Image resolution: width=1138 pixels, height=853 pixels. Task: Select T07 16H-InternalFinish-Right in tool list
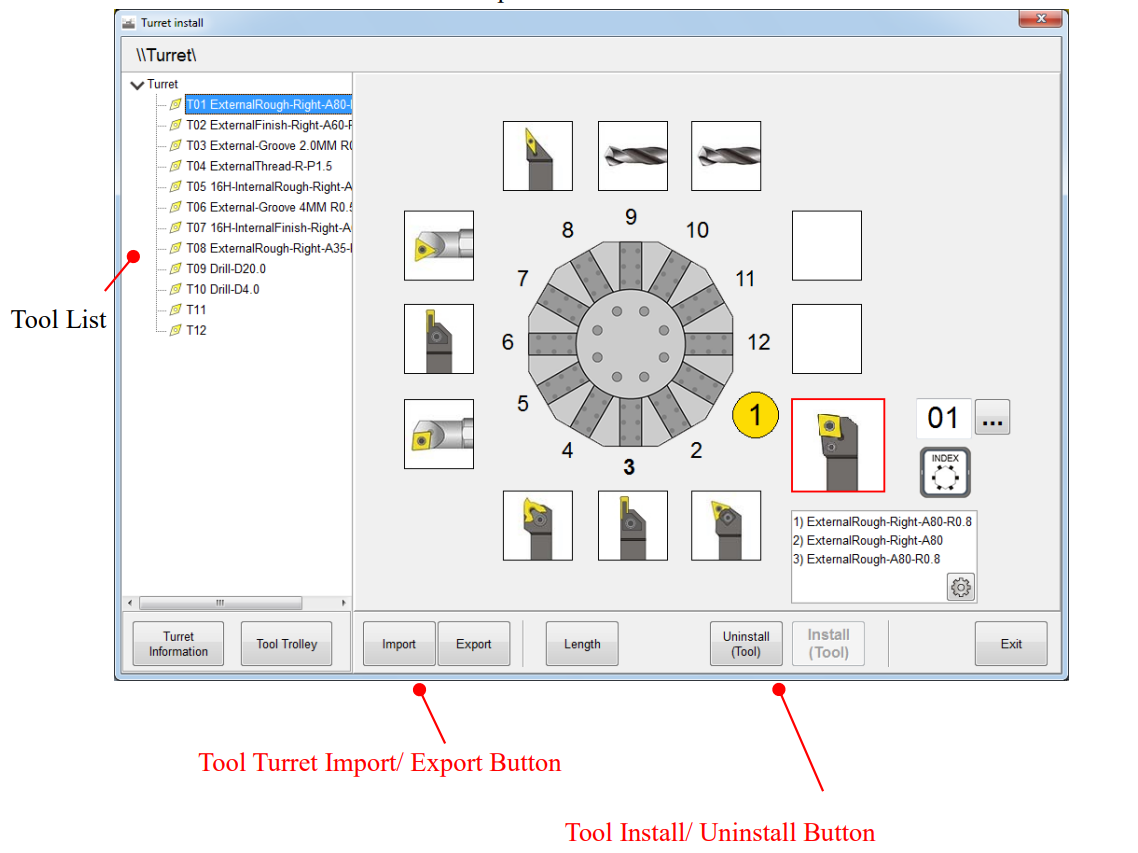[x=269, y=227]
